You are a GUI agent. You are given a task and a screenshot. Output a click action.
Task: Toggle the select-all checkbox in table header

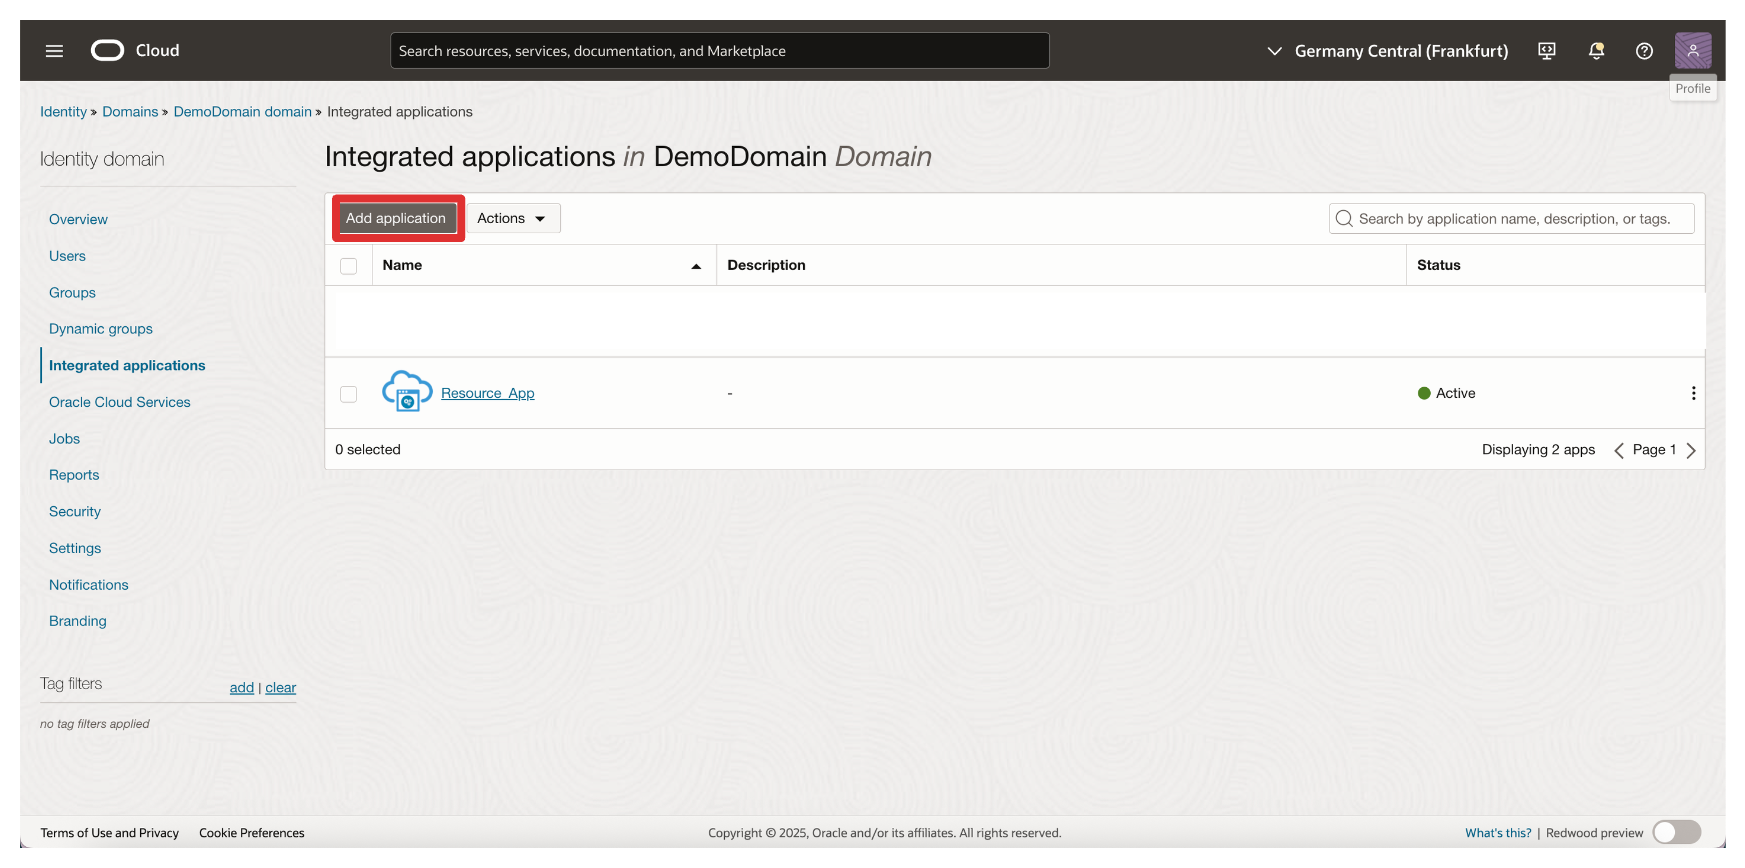[x=348, y=266]
